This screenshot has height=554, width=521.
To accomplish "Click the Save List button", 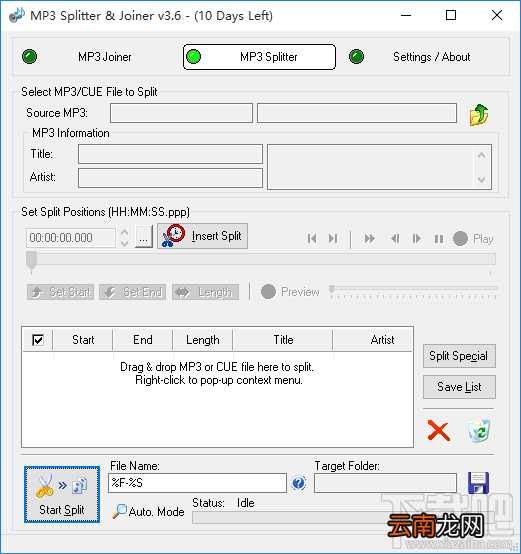I will pyautogui.click(x=459, y=387).
